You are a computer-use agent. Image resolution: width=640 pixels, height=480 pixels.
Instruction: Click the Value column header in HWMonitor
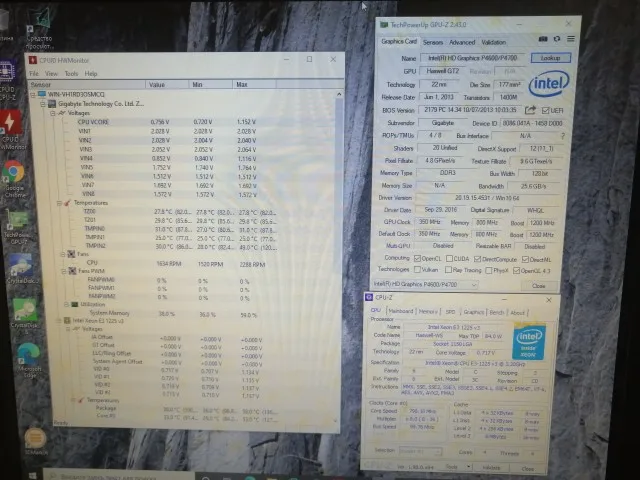click(167, 84)
